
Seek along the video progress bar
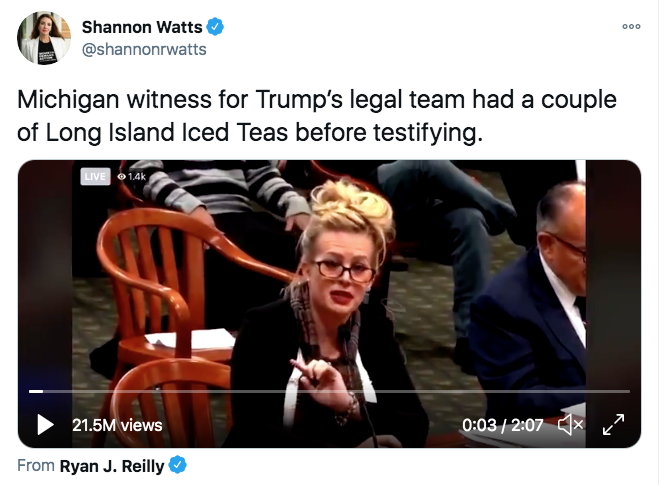pos(329,391)
